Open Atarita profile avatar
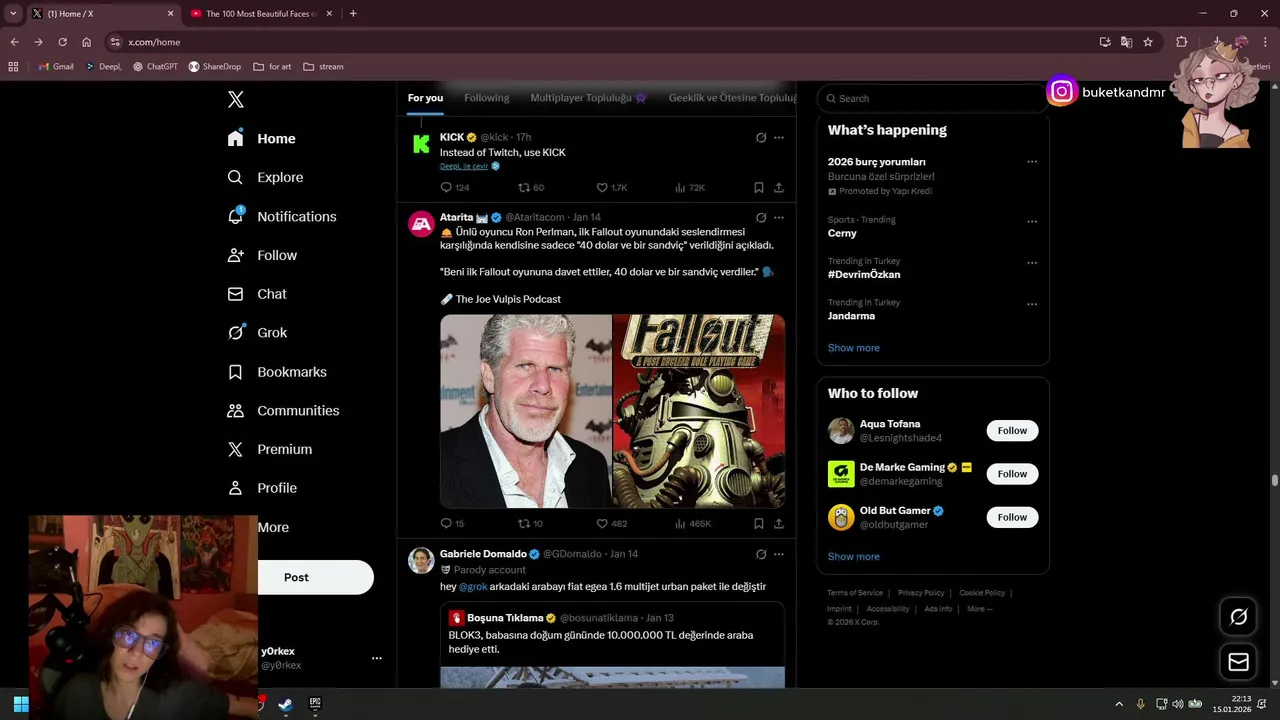 421,224
